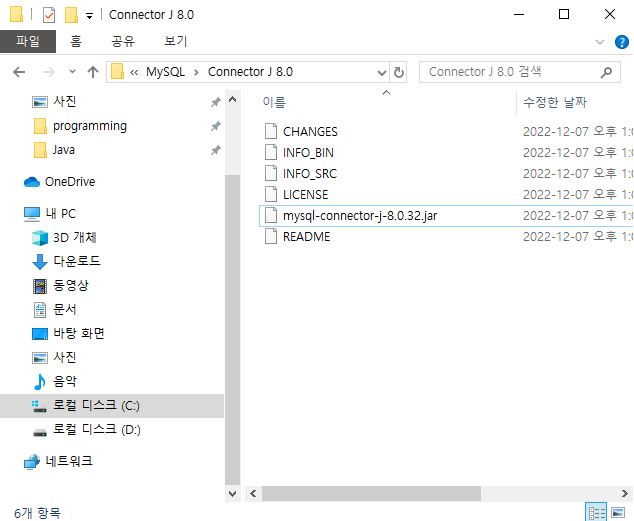Open the recent locations dropdown arrow
The height and width of the screenshot is (521, 634).
[72, 72]
